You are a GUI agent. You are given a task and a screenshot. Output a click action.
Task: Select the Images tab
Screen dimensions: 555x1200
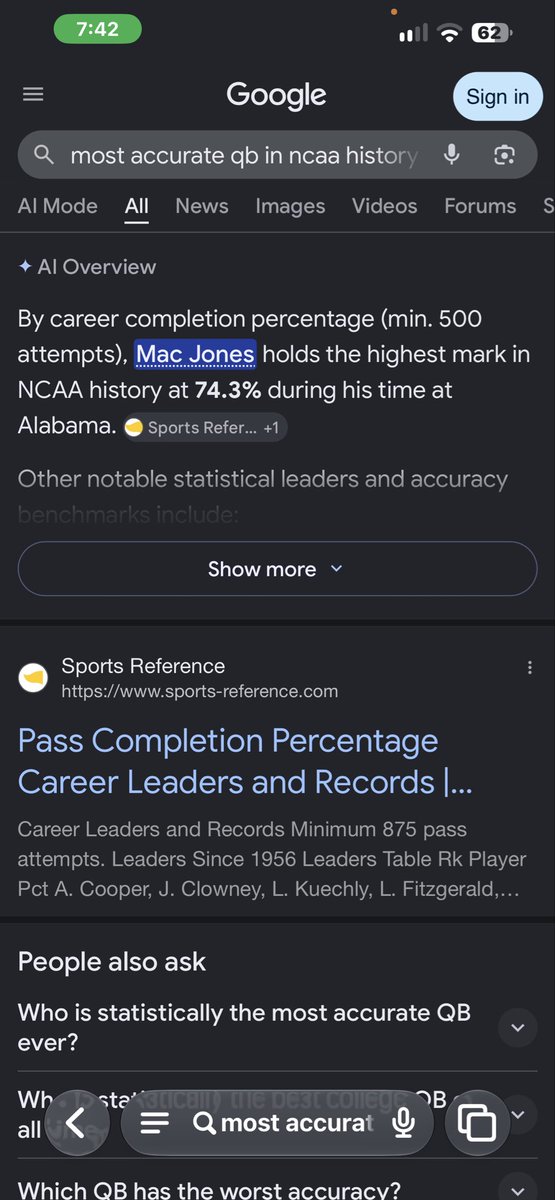point(290,206)
